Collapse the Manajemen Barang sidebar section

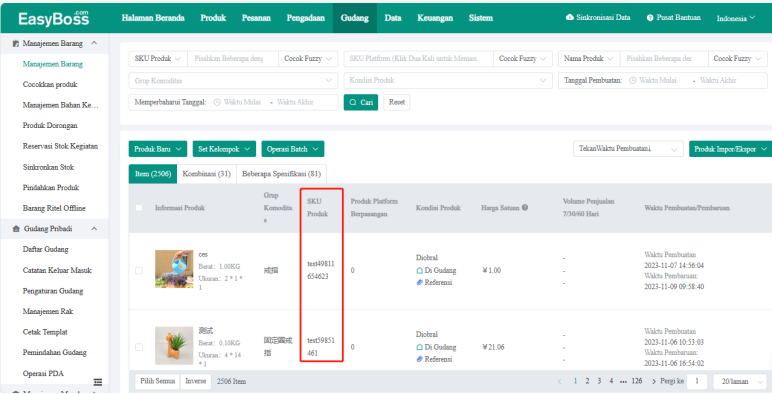[94, 43]
